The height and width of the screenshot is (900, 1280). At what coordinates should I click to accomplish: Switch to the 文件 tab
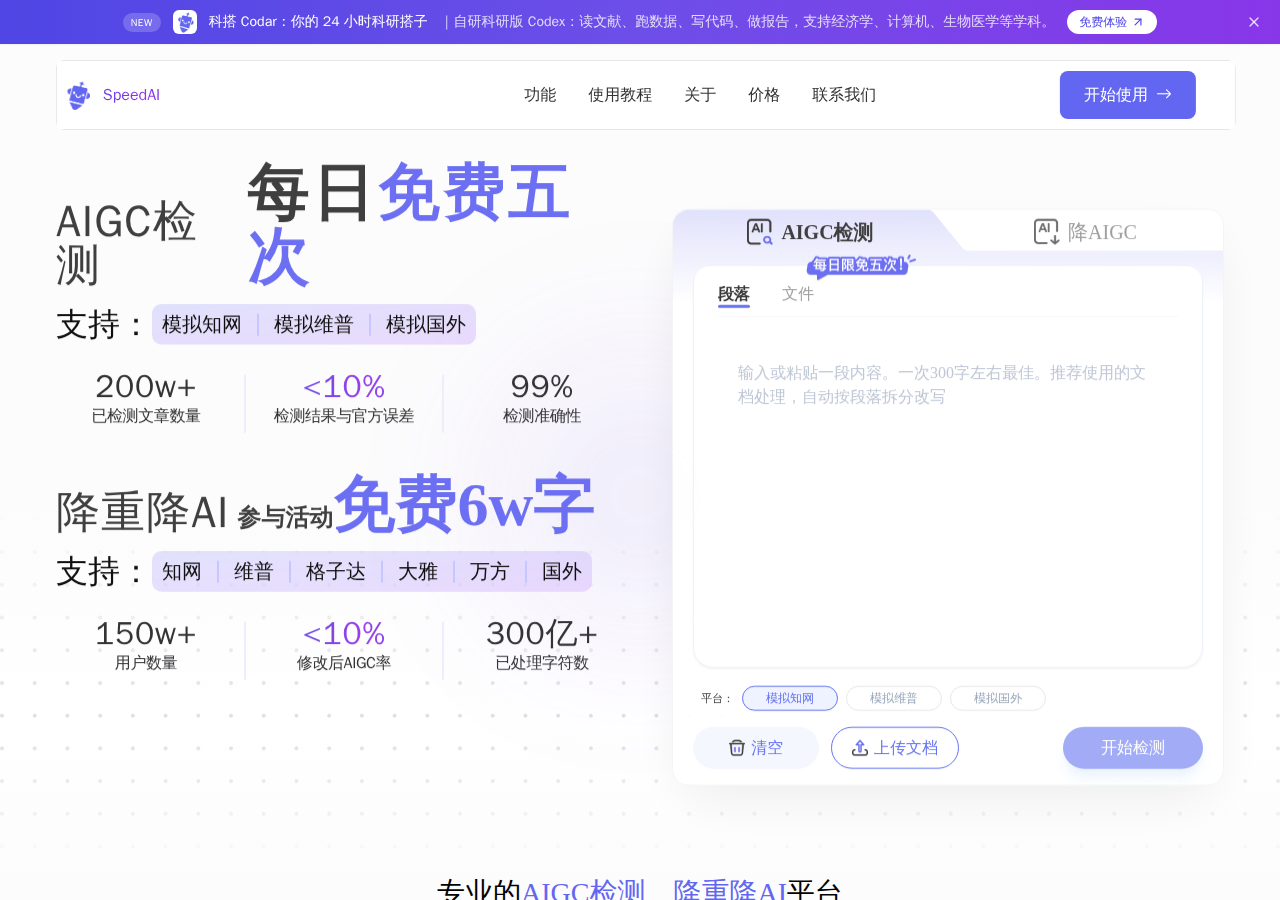[798, 294]
